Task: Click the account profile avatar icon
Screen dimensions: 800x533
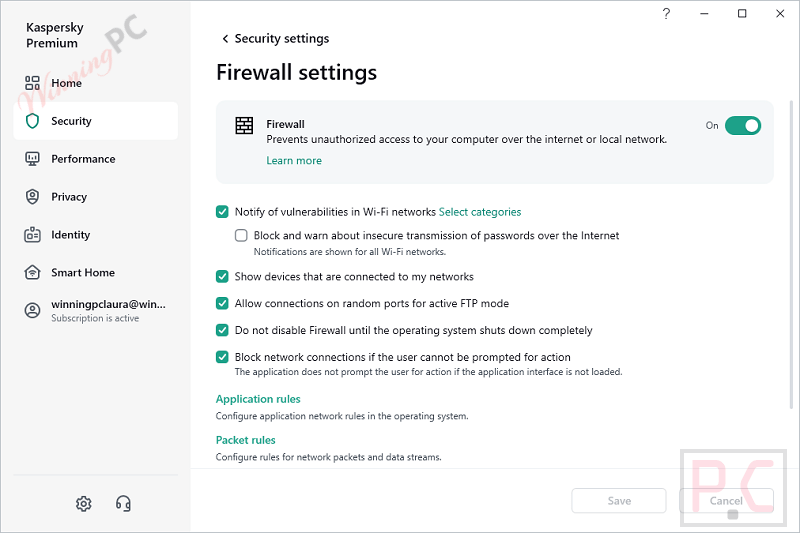Action: (32, 310)
